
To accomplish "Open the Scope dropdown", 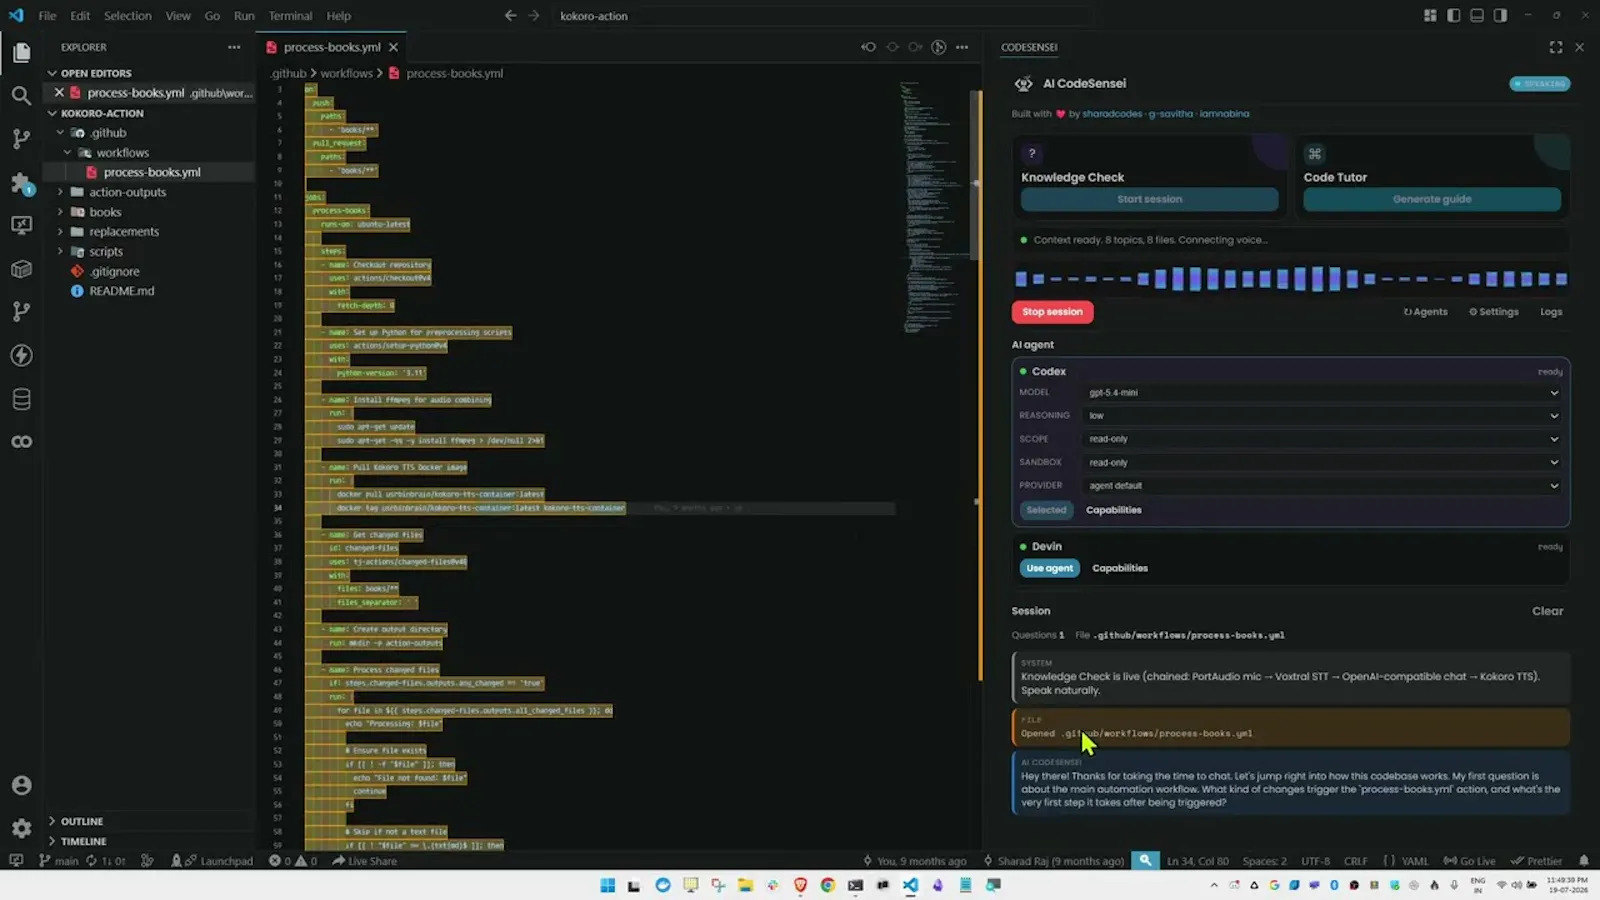I will pos(1322,439).
